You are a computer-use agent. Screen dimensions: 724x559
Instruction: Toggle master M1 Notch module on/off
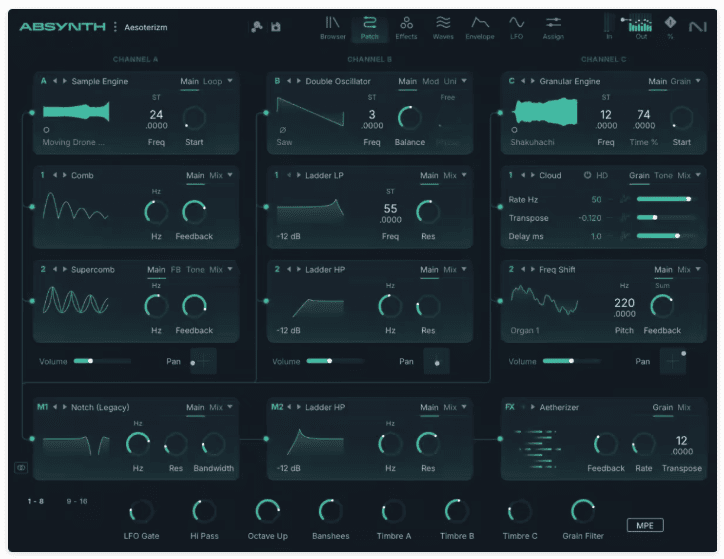click(x=42, y=407)
